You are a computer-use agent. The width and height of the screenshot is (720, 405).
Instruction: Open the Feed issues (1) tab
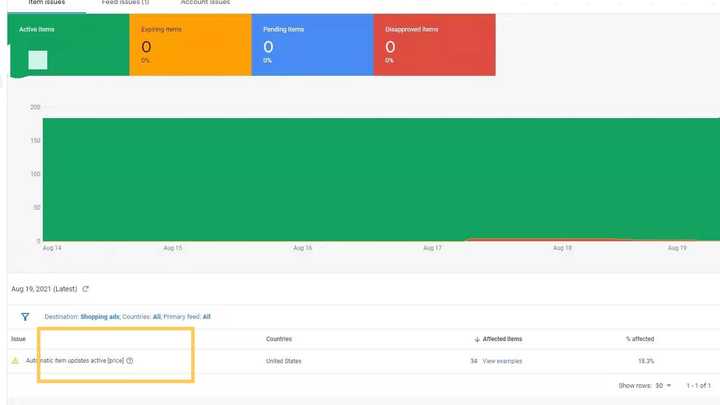(125, 3)
